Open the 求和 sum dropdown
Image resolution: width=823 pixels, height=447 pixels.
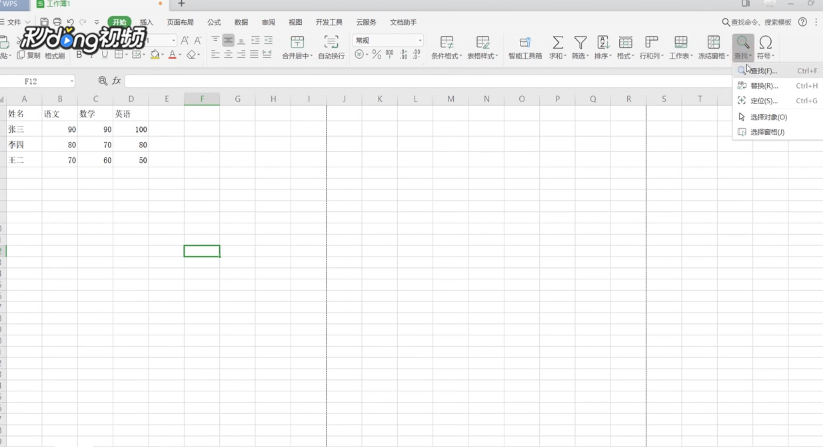point(557,47)
